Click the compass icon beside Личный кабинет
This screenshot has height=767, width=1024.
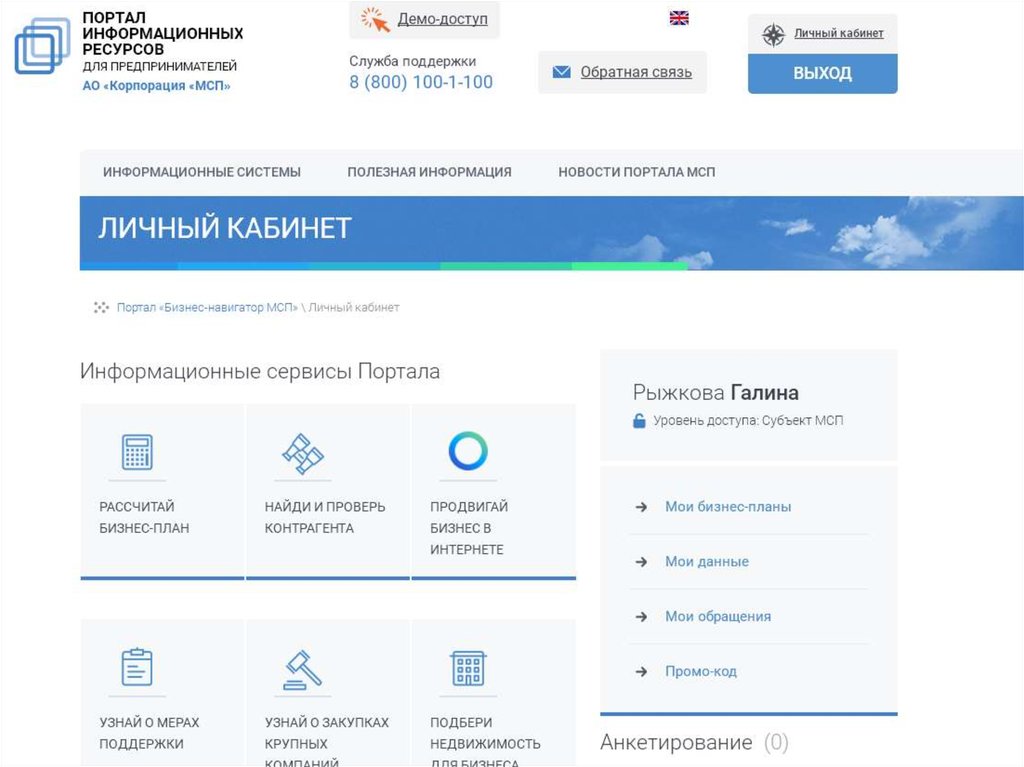click(773, 34)
